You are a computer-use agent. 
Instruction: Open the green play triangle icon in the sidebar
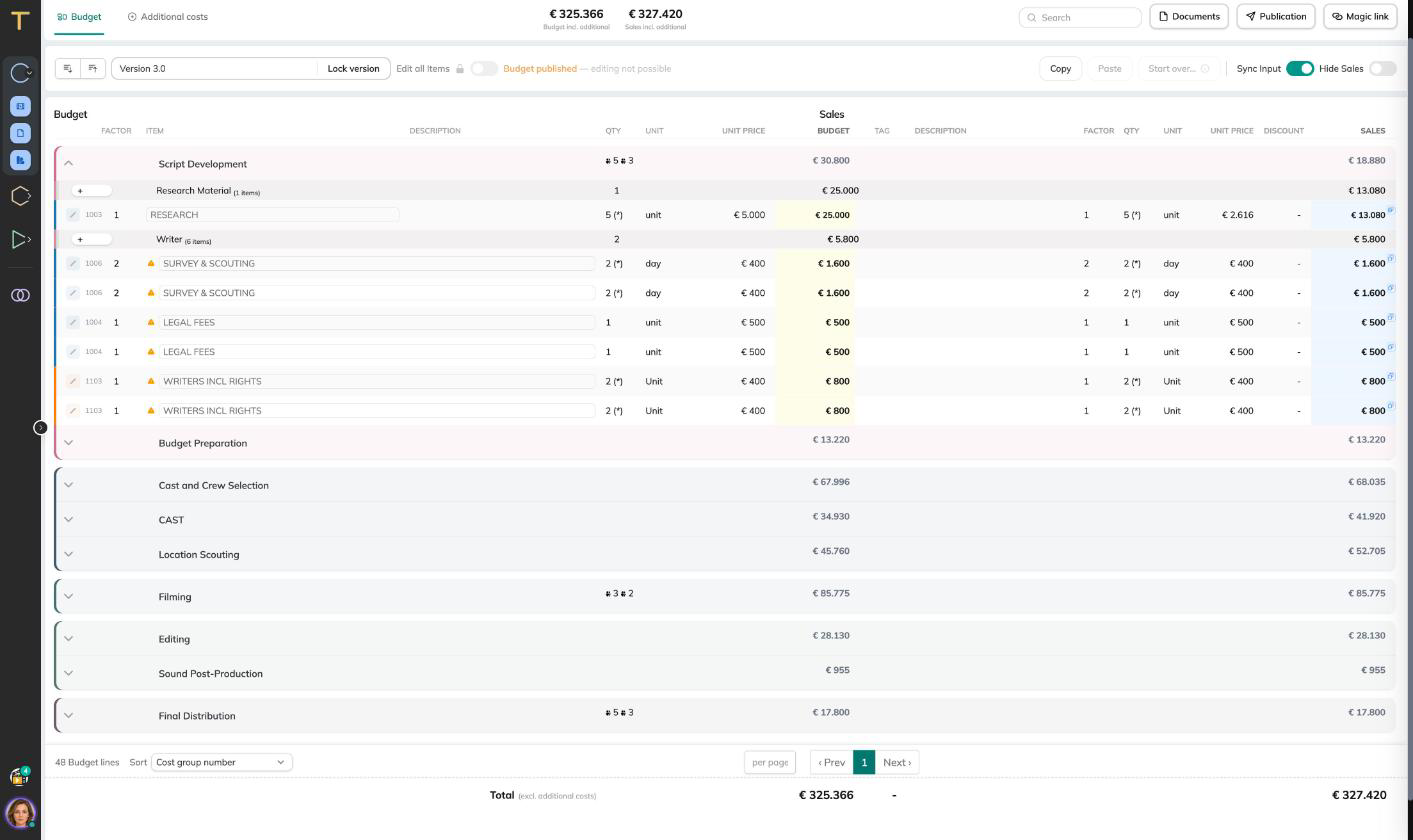[x=20, y=239]
